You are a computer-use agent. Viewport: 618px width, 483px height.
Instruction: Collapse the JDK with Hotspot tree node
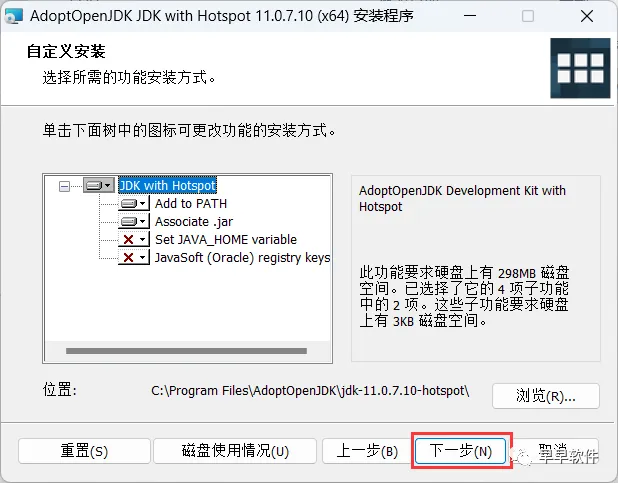pos(64,186)
